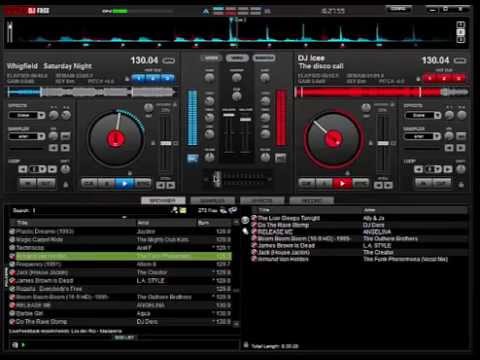Viewport: 480px width, 360px height.
Task: Set Loop Out on the right deck
Action: (x=442, y=184)
